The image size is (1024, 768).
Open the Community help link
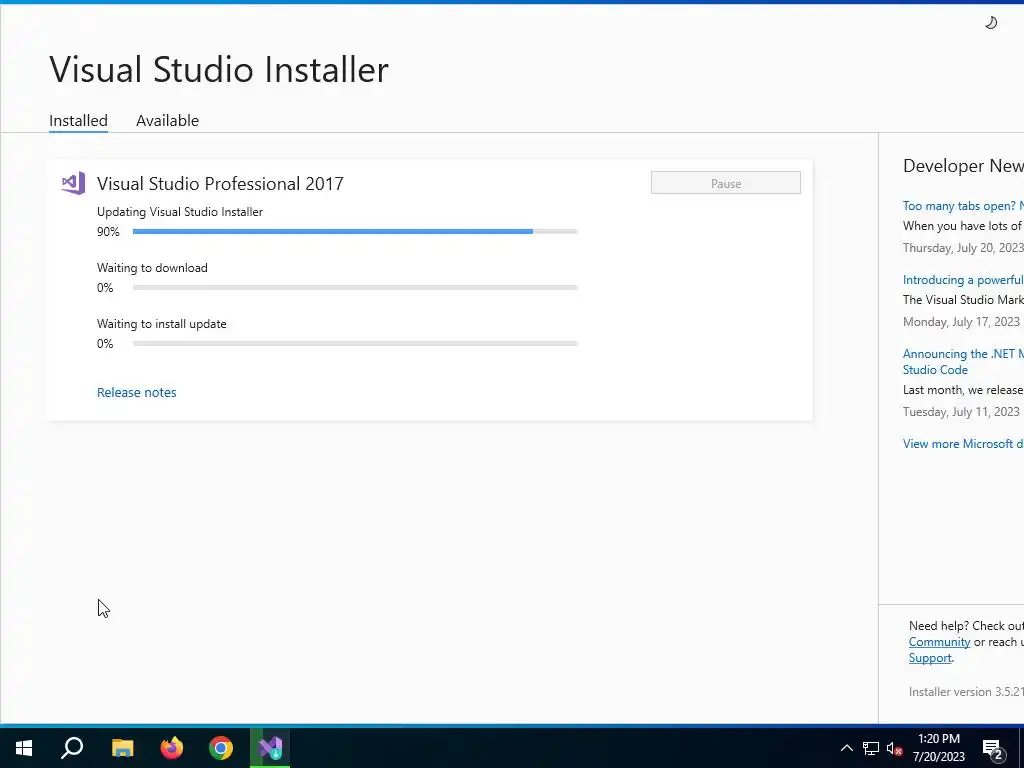[939, 642]
